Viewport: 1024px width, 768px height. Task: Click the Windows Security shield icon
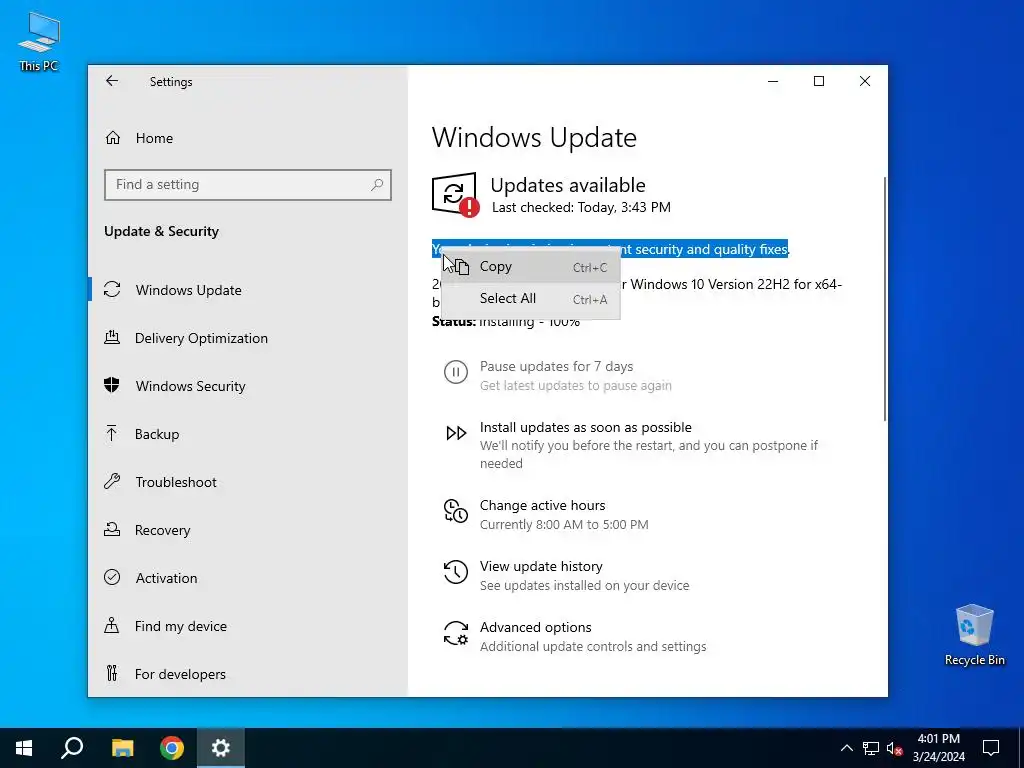tap(112, 385)
